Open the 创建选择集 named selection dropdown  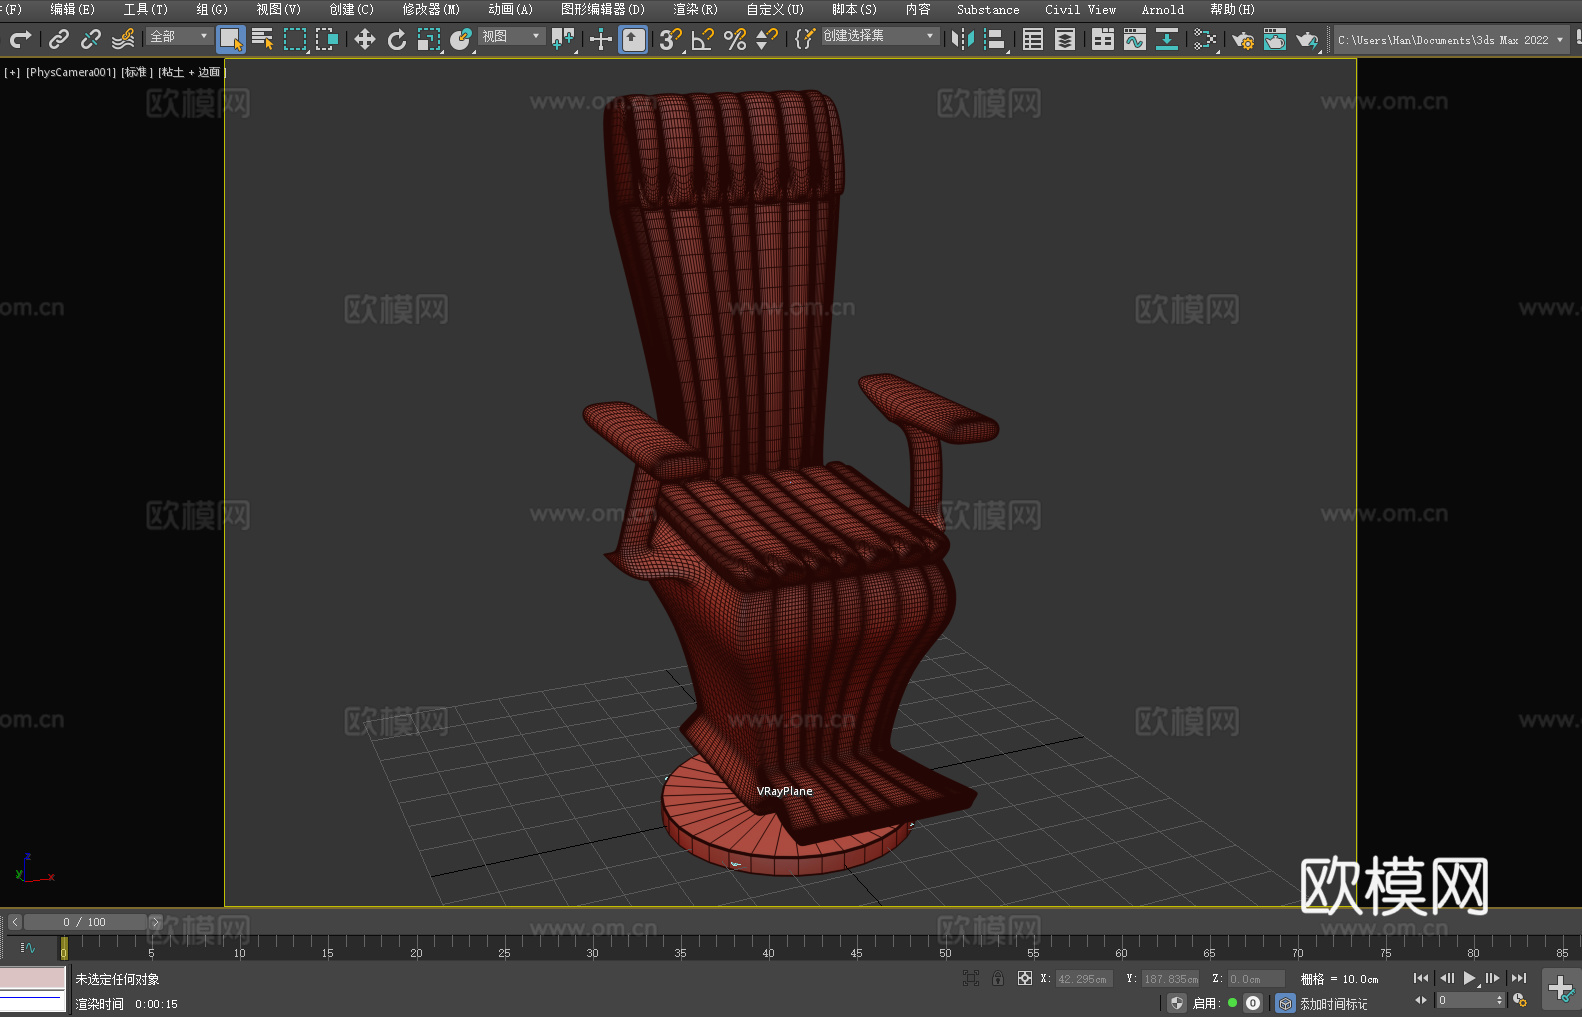[880, 36]
